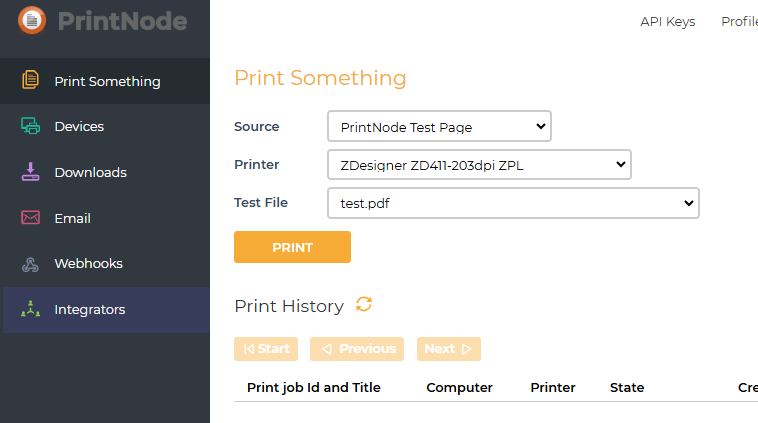The image size is (758, 423).
Task: Go to Next history page
Action: pyautogui.click(x=448, y=349)
